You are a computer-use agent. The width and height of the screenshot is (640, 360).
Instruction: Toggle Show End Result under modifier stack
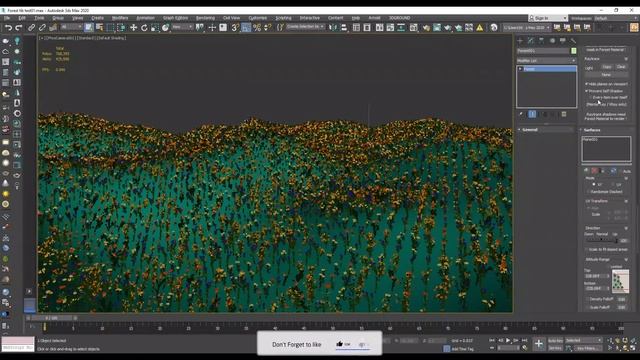532,115
